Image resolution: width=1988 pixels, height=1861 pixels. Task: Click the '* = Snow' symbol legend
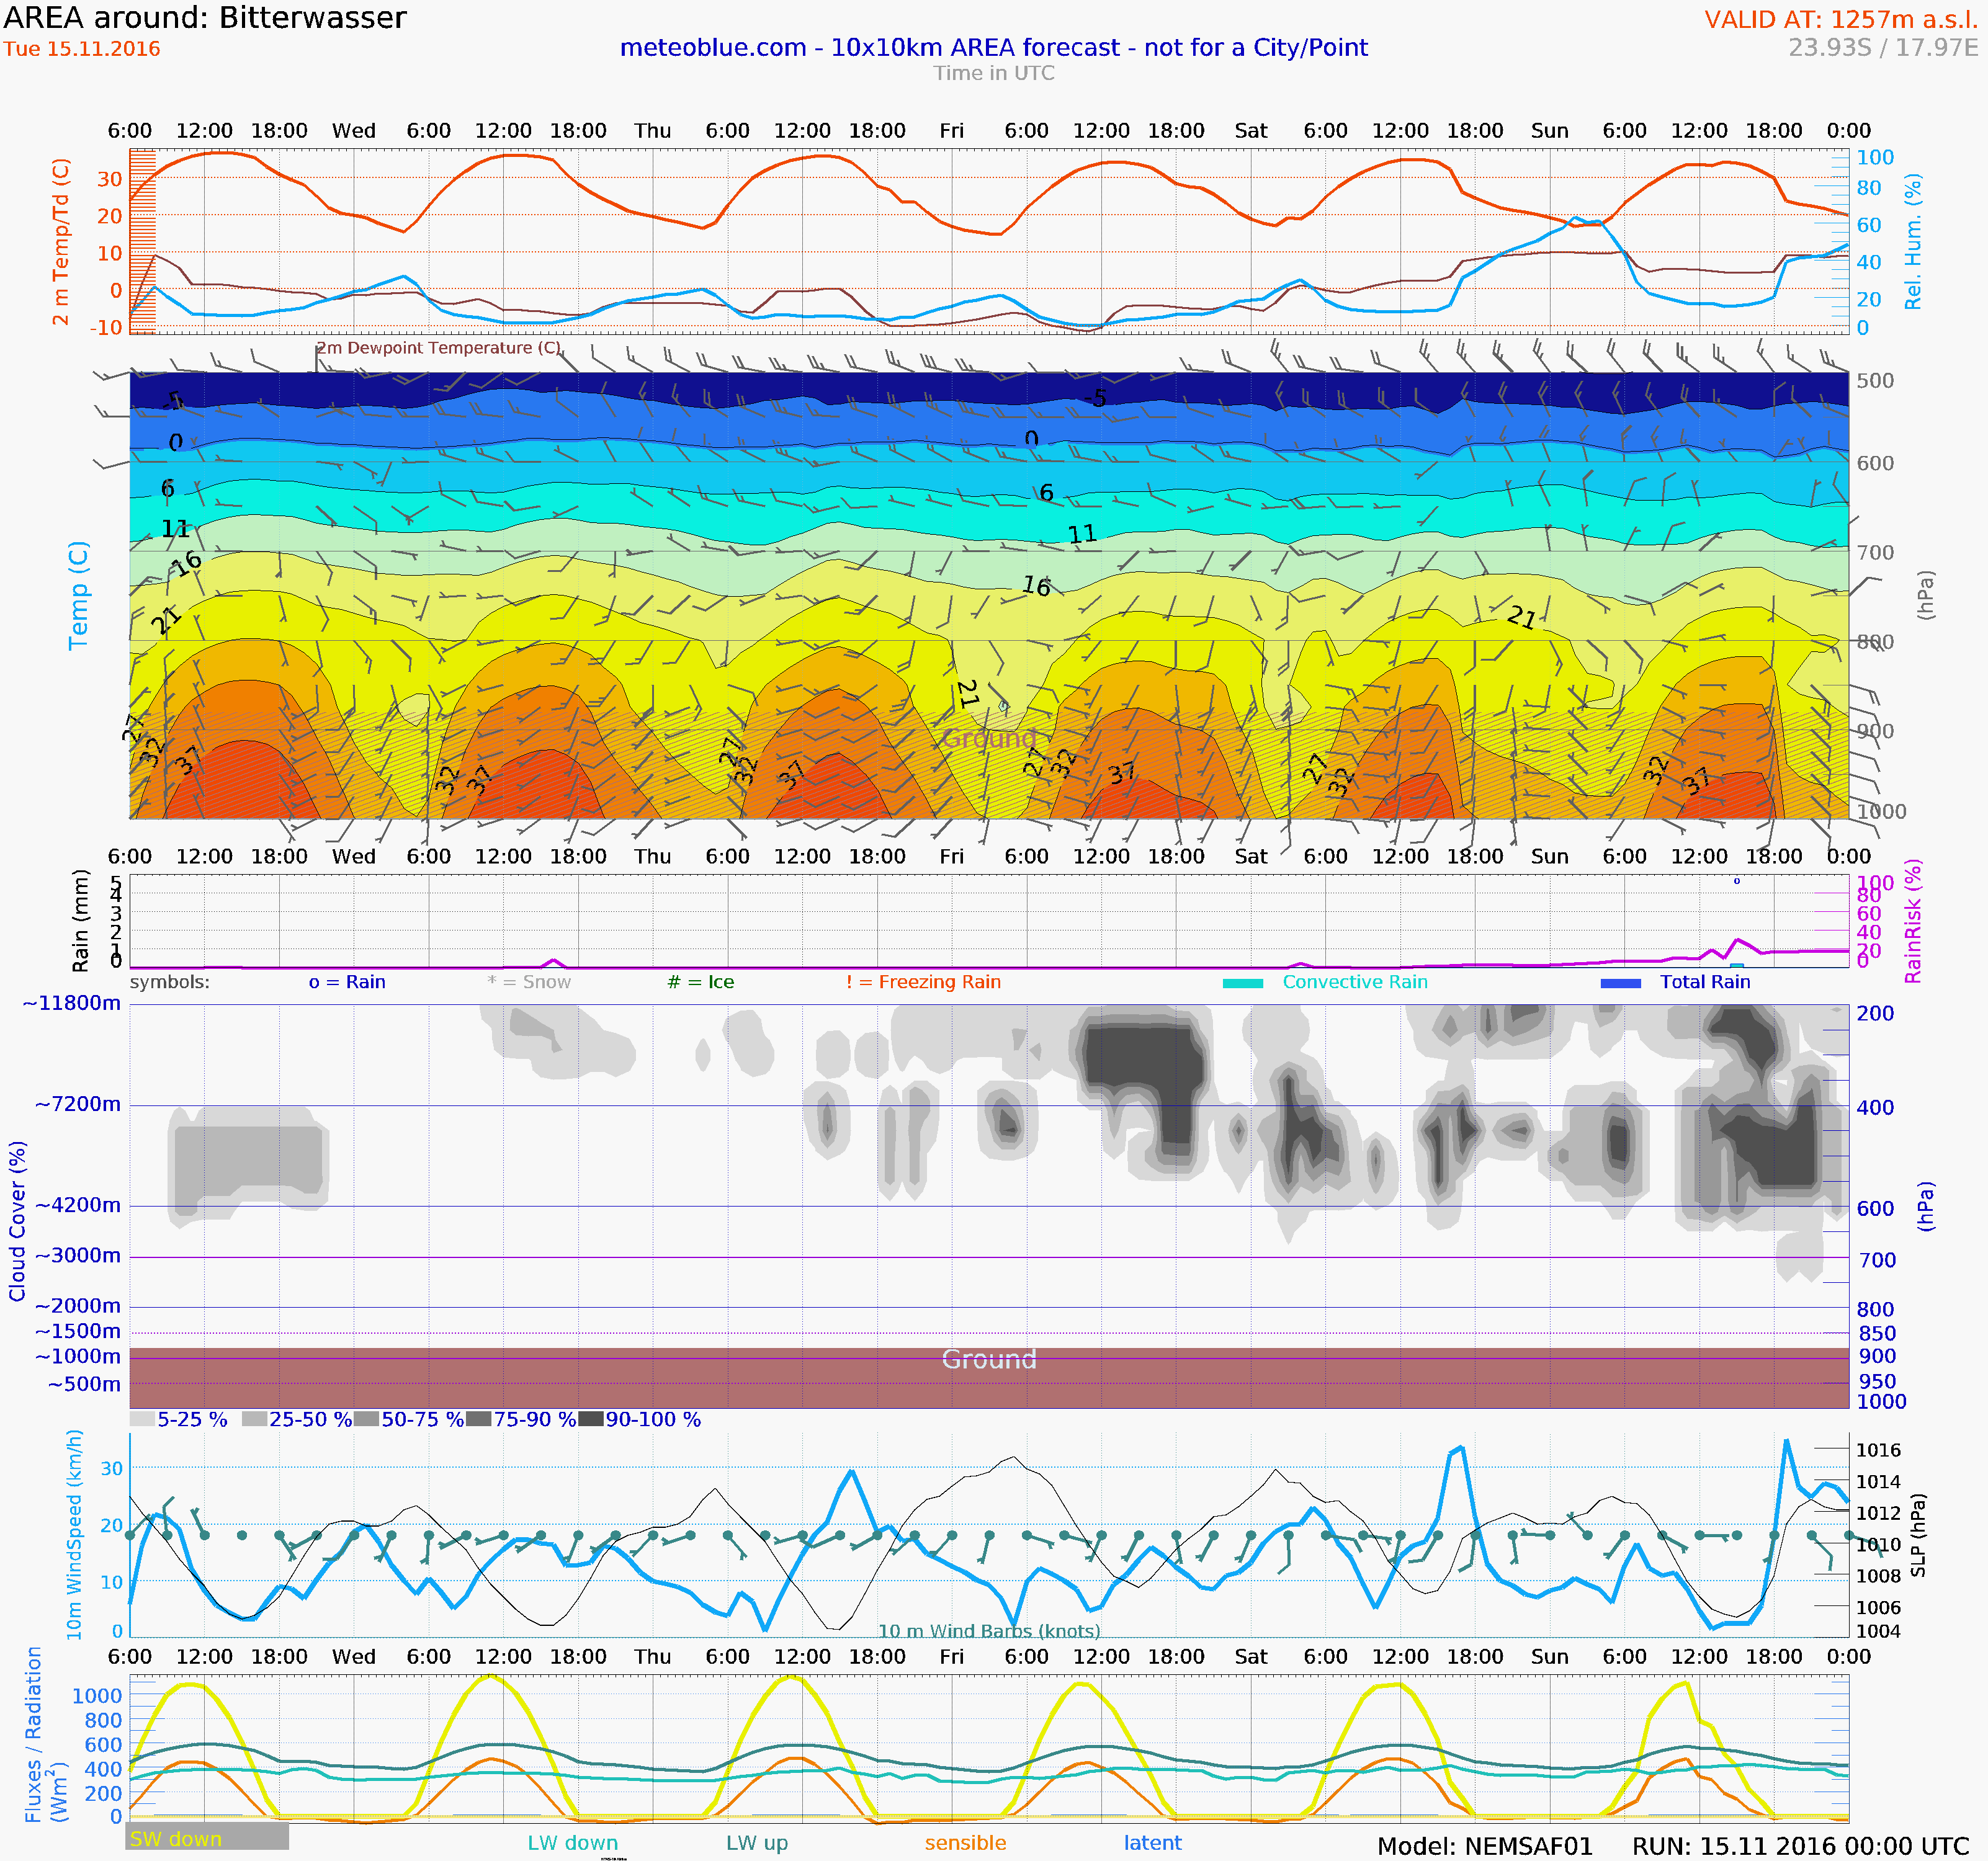coord(529,982)
